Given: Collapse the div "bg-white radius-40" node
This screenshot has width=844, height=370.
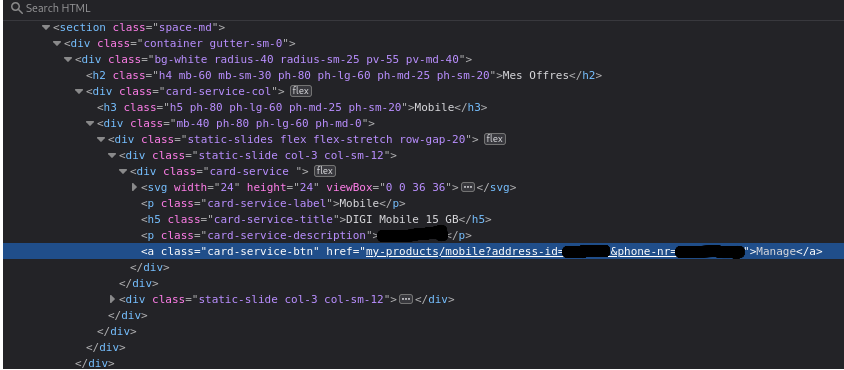Looking at the screenshot, I should [68, 60].
